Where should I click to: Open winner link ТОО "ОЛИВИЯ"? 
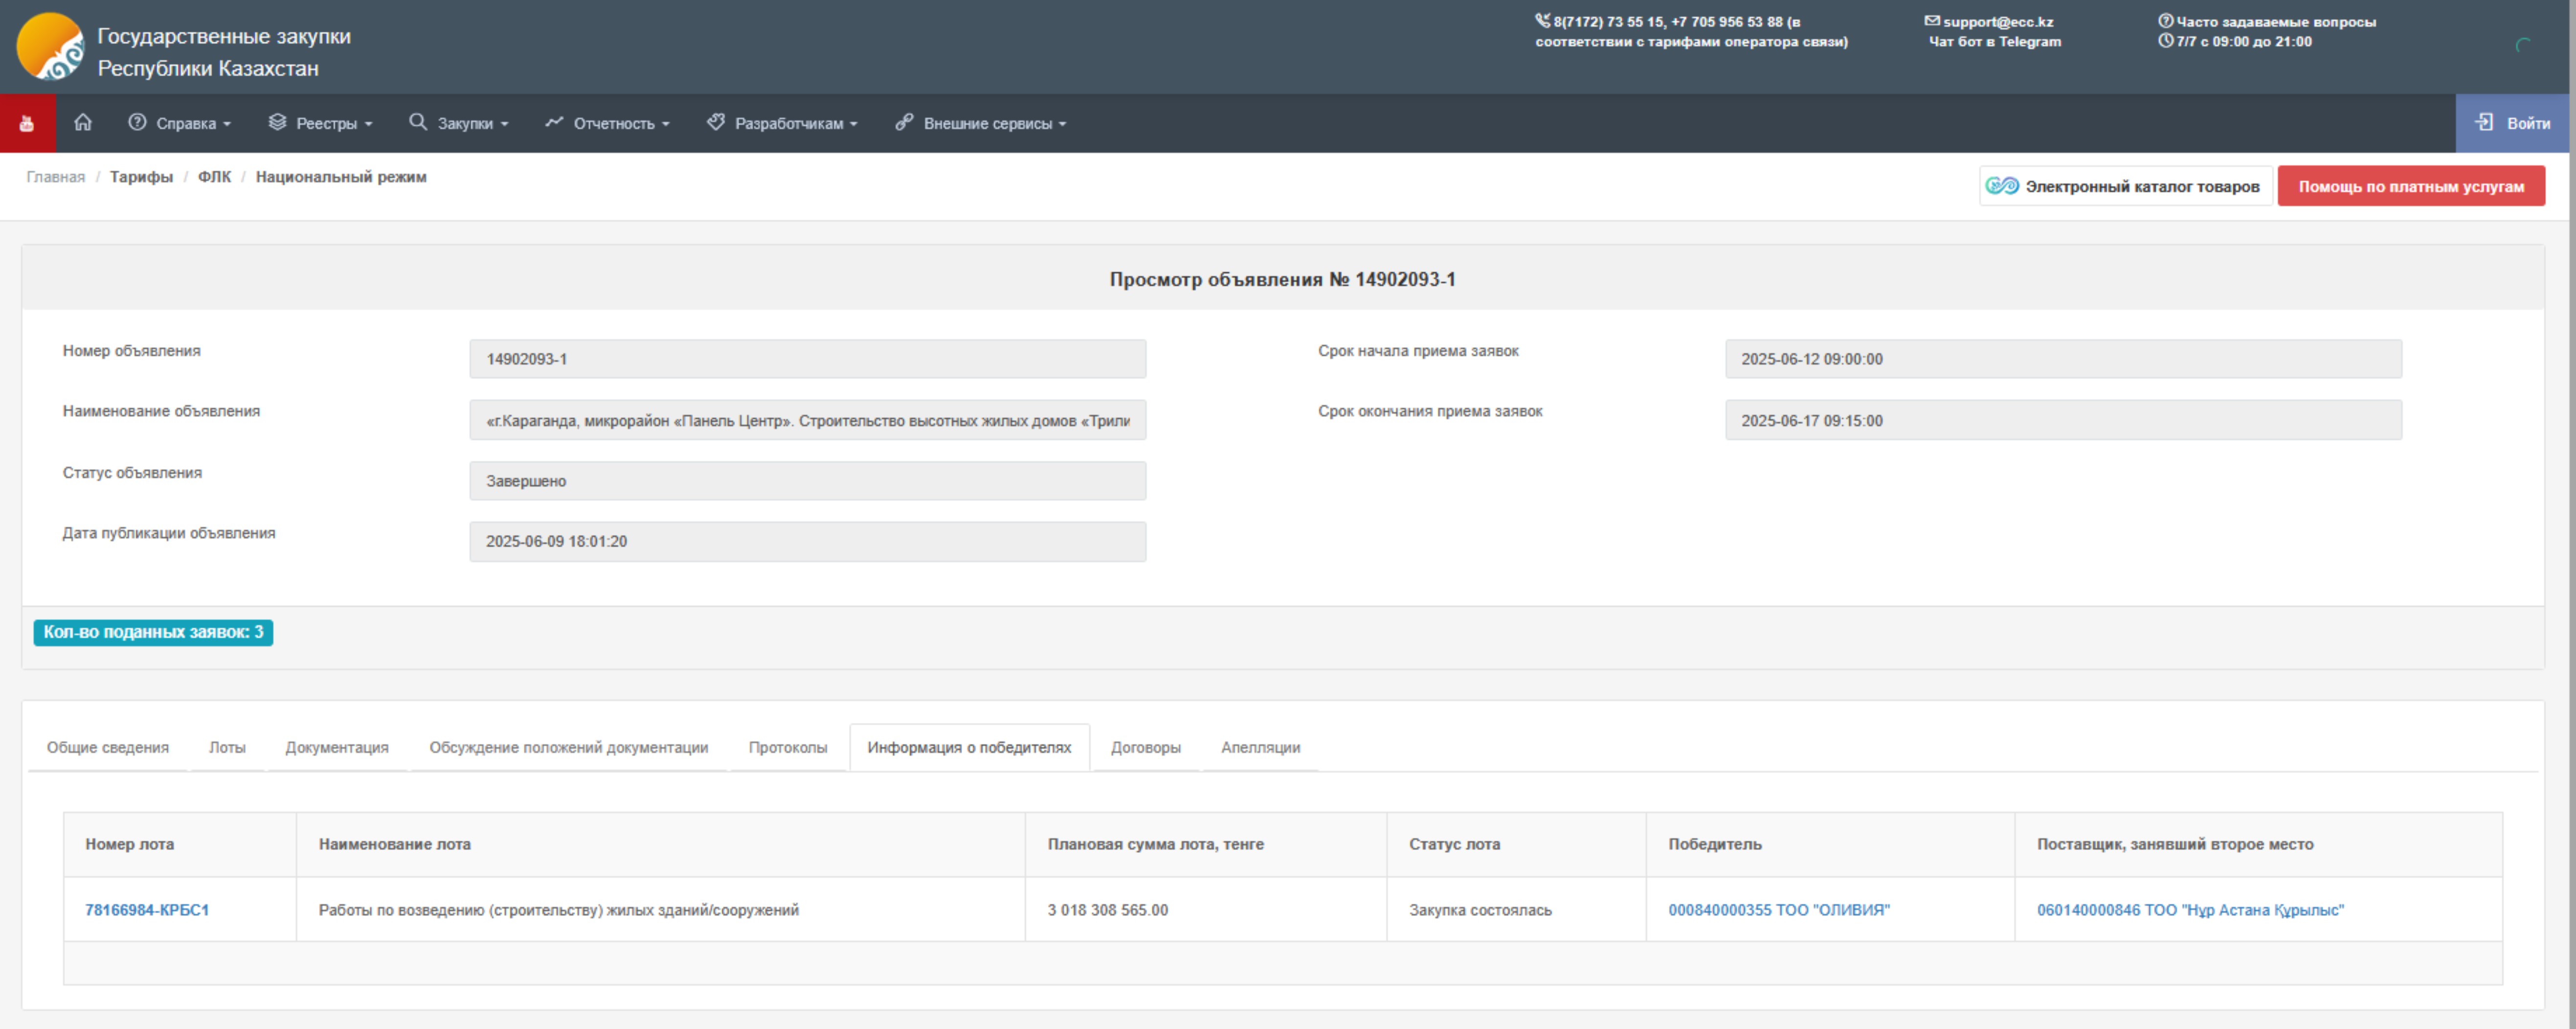[x=1778, y=910]
